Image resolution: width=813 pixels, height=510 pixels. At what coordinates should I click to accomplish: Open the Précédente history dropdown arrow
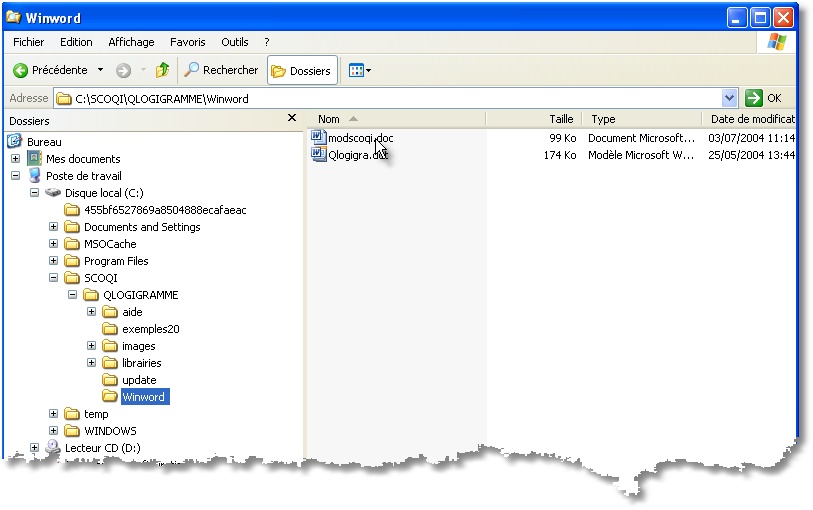click(x=101, y=69)
